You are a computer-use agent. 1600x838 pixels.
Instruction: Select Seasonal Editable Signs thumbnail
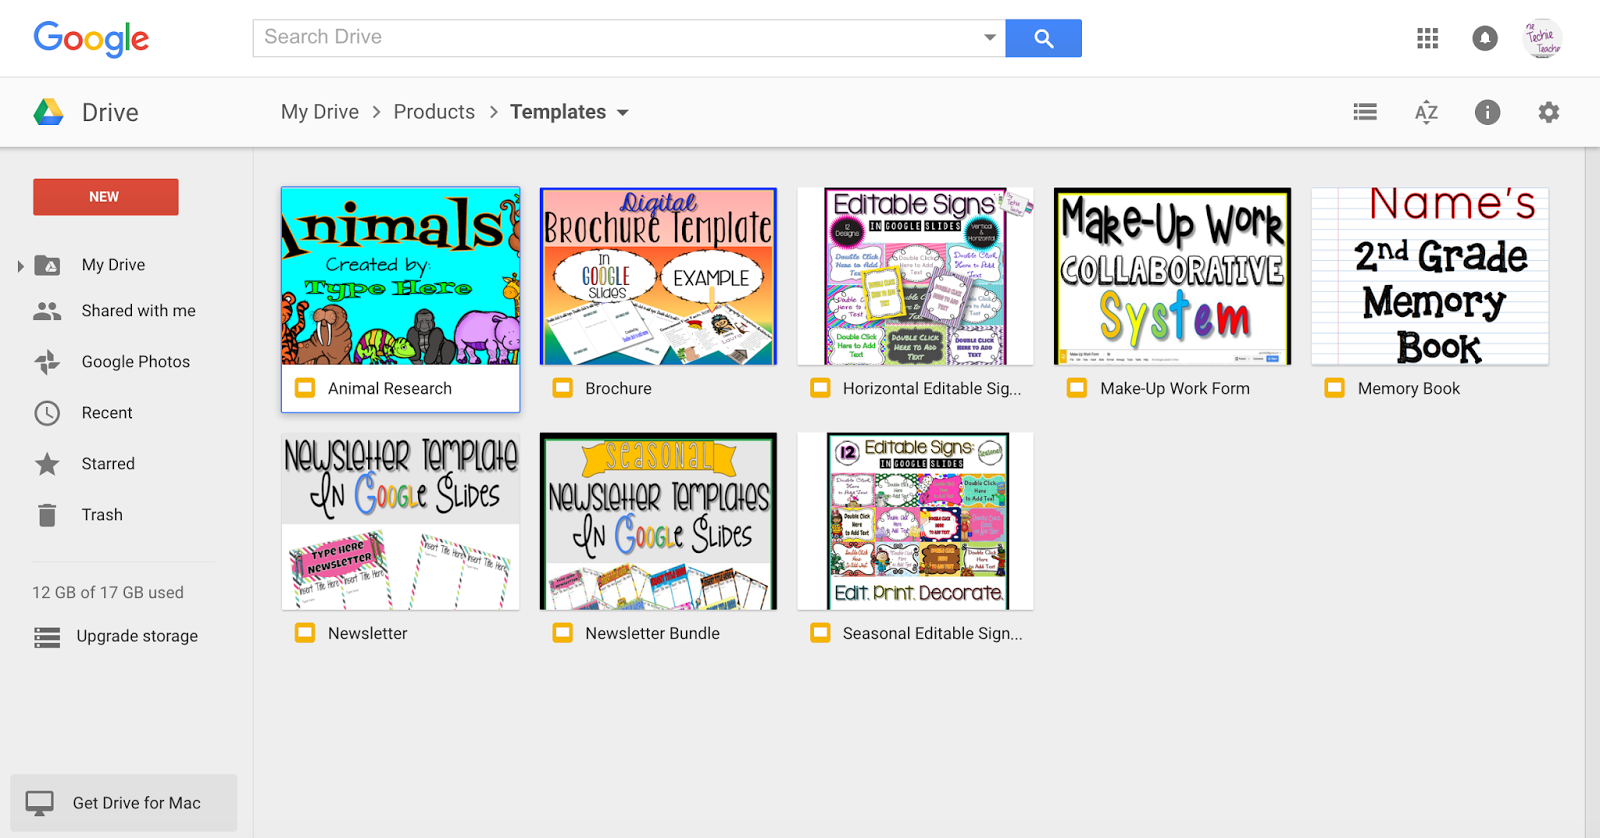coord(915,521)
